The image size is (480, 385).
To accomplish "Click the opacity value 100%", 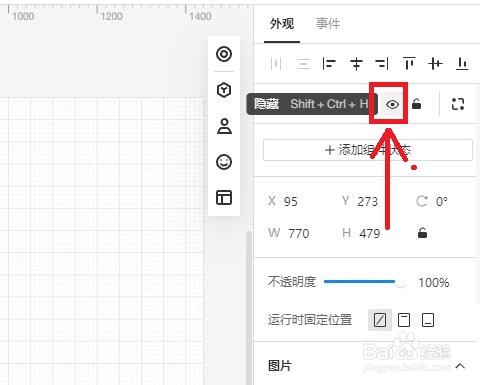I will (x=434, y=283).
